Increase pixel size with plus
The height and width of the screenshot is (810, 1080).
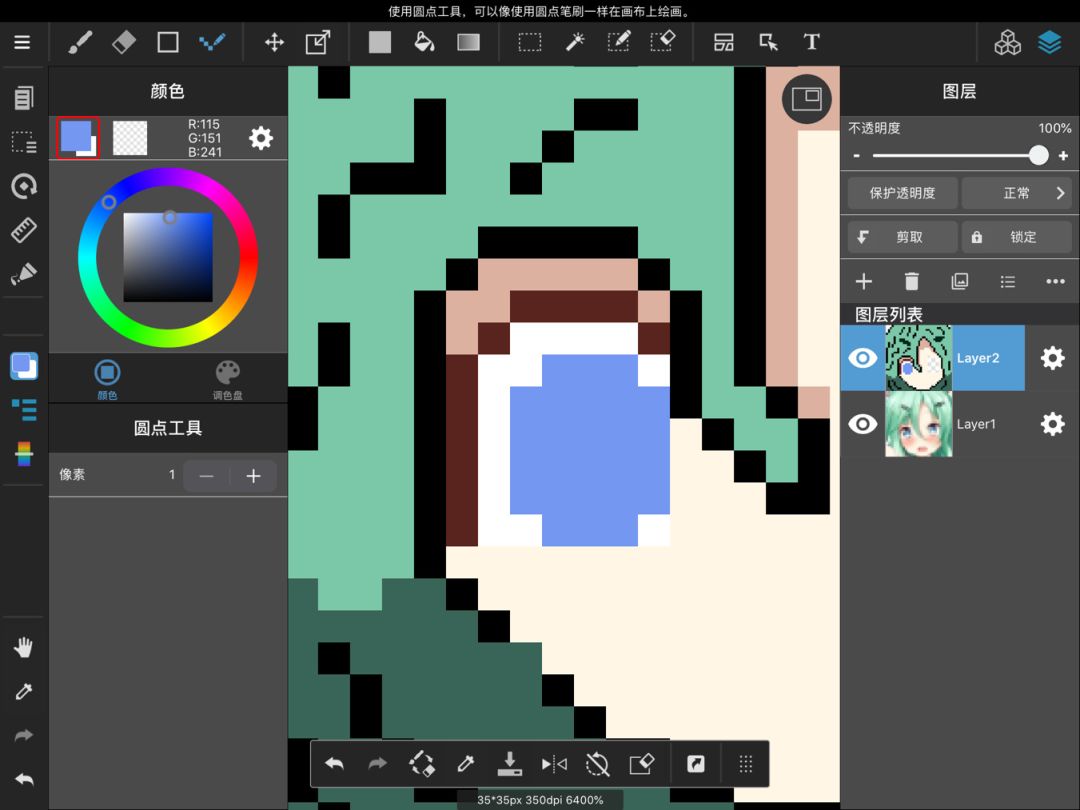pyautogui.click(x=253, y=476)
